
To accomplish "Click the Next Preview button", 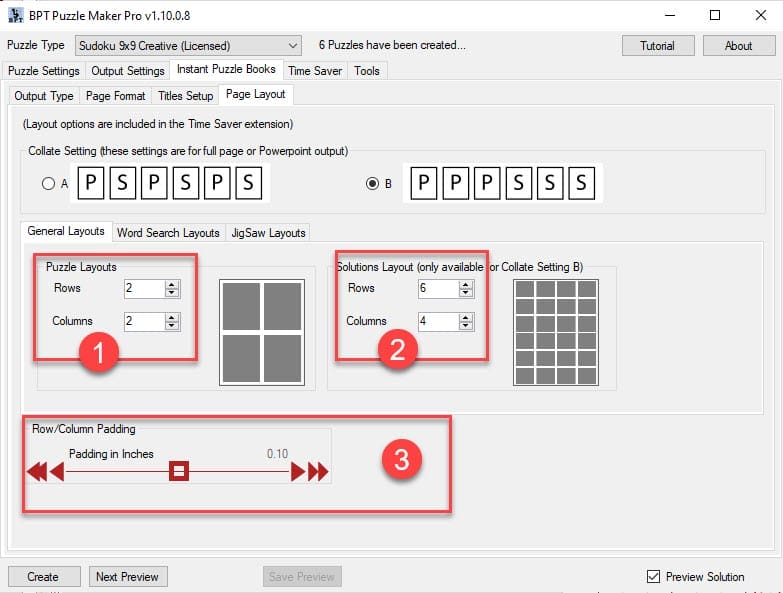I will click(127, 577).
